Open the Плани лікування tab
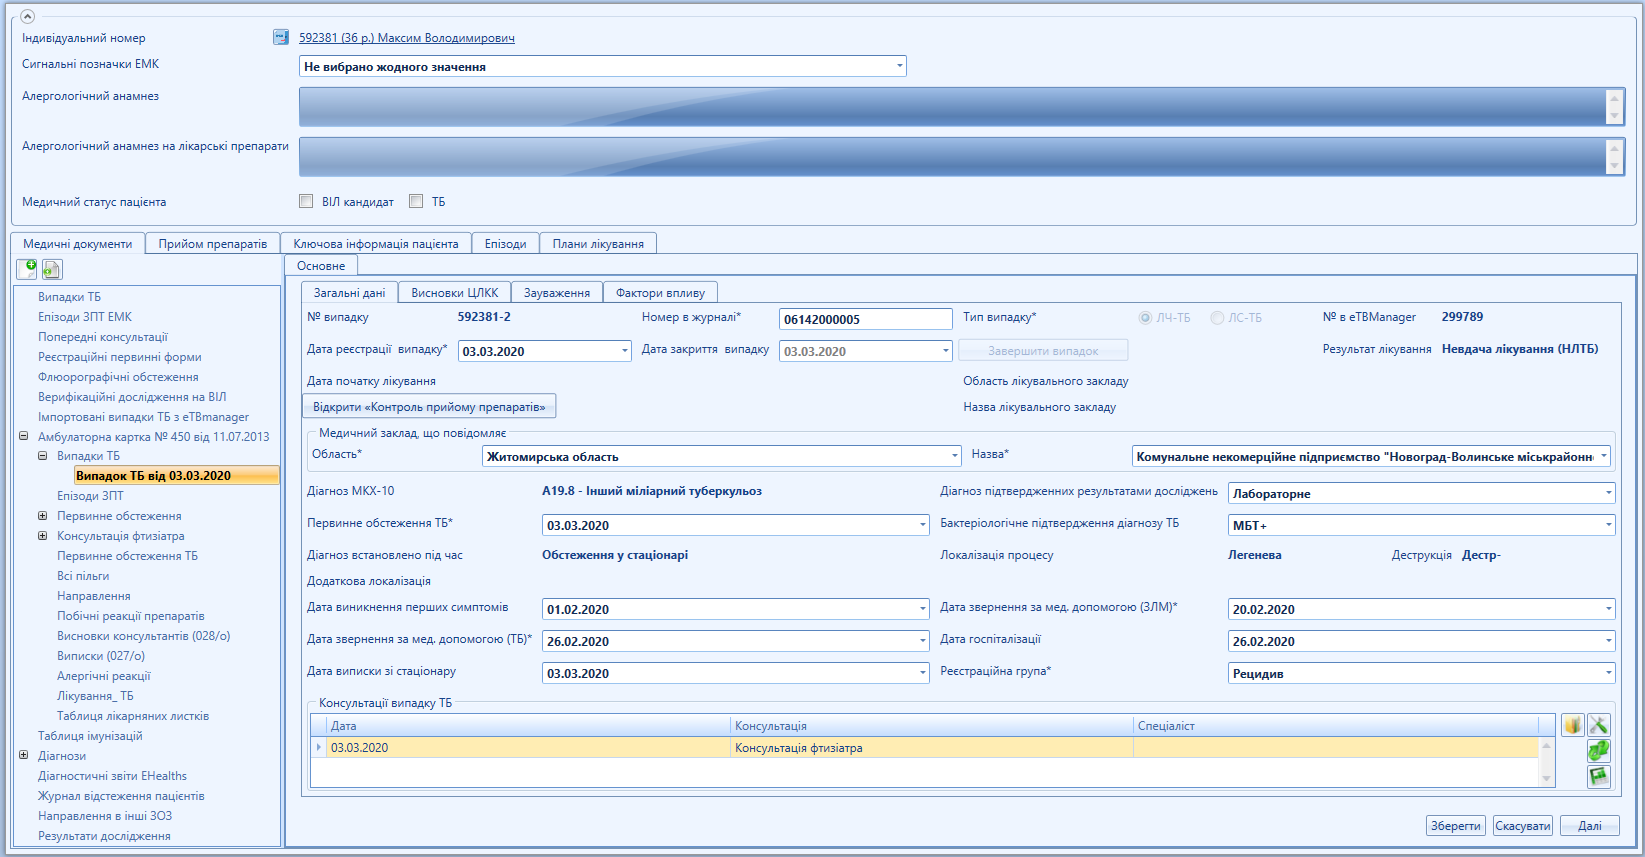Viewport: 1645px width, 857px height. (598, 243)
